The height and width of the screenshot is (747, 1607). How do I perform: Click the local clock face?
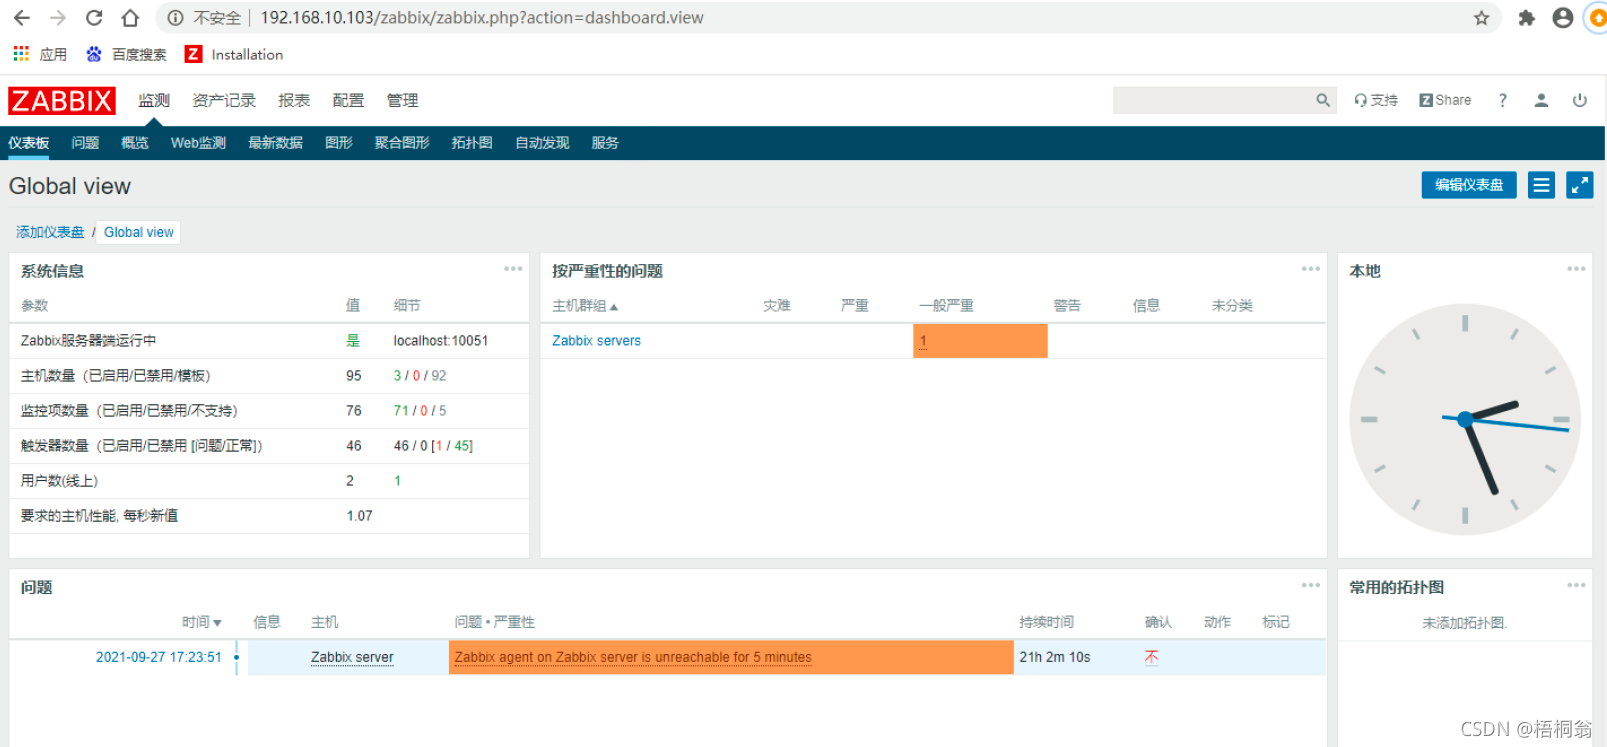coord(1465,419)
